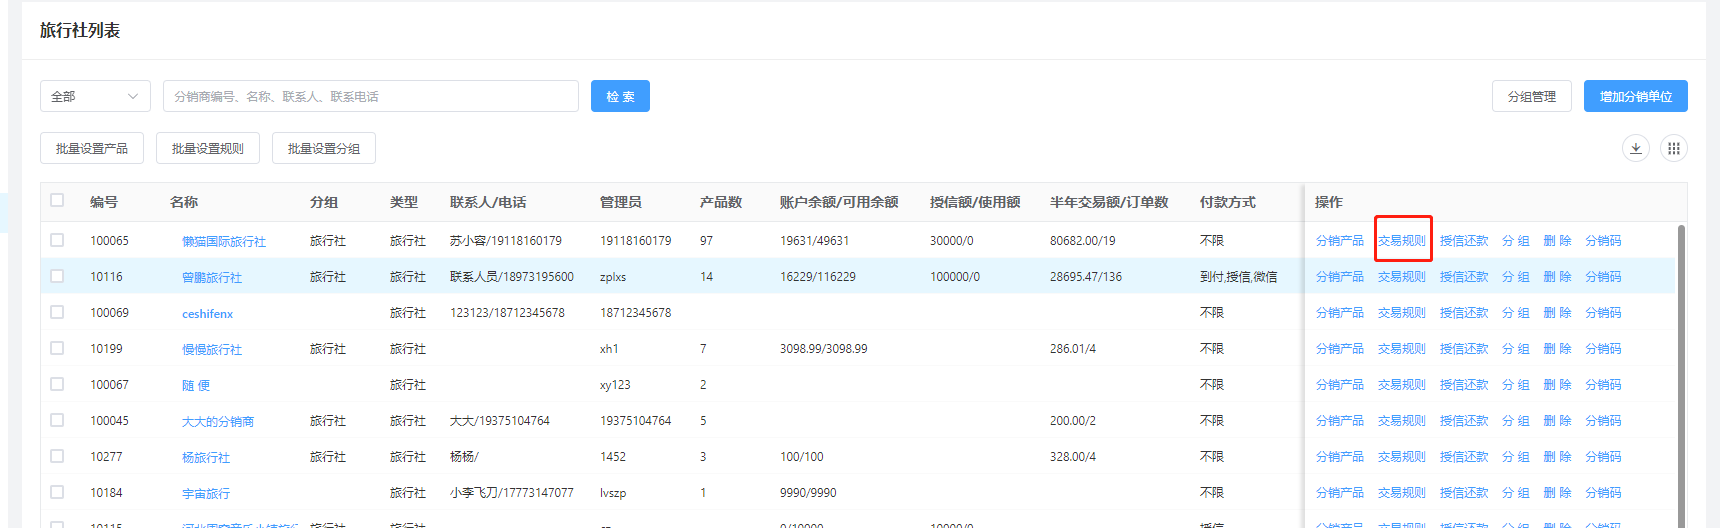Open the column settings grid icon
This screenshot has height=528, width=1720.
(x=1673, y=149)
